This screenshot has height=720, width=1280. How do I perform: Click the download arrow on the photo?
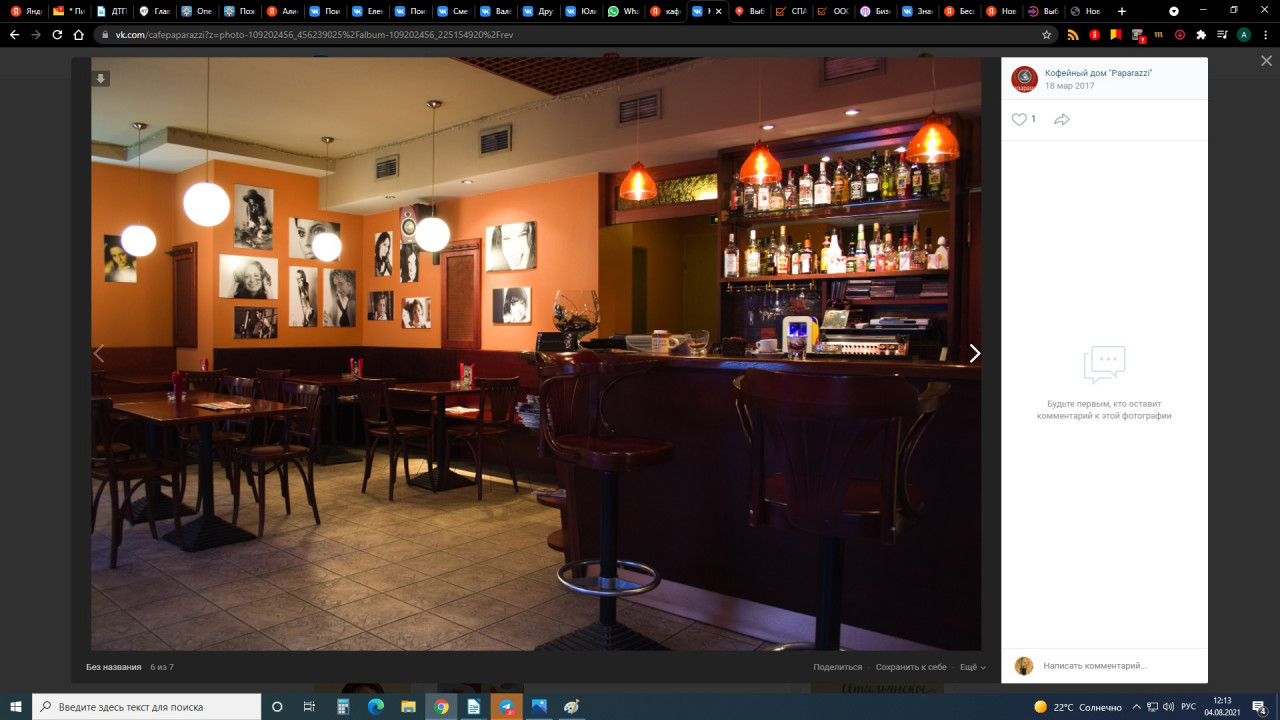click(x=101, y=79)
